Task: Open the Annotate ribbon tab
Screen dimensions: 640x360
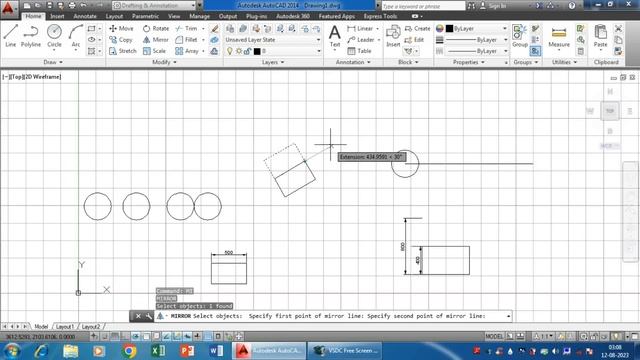Action: pyautogui.click(x=85, y=16)
